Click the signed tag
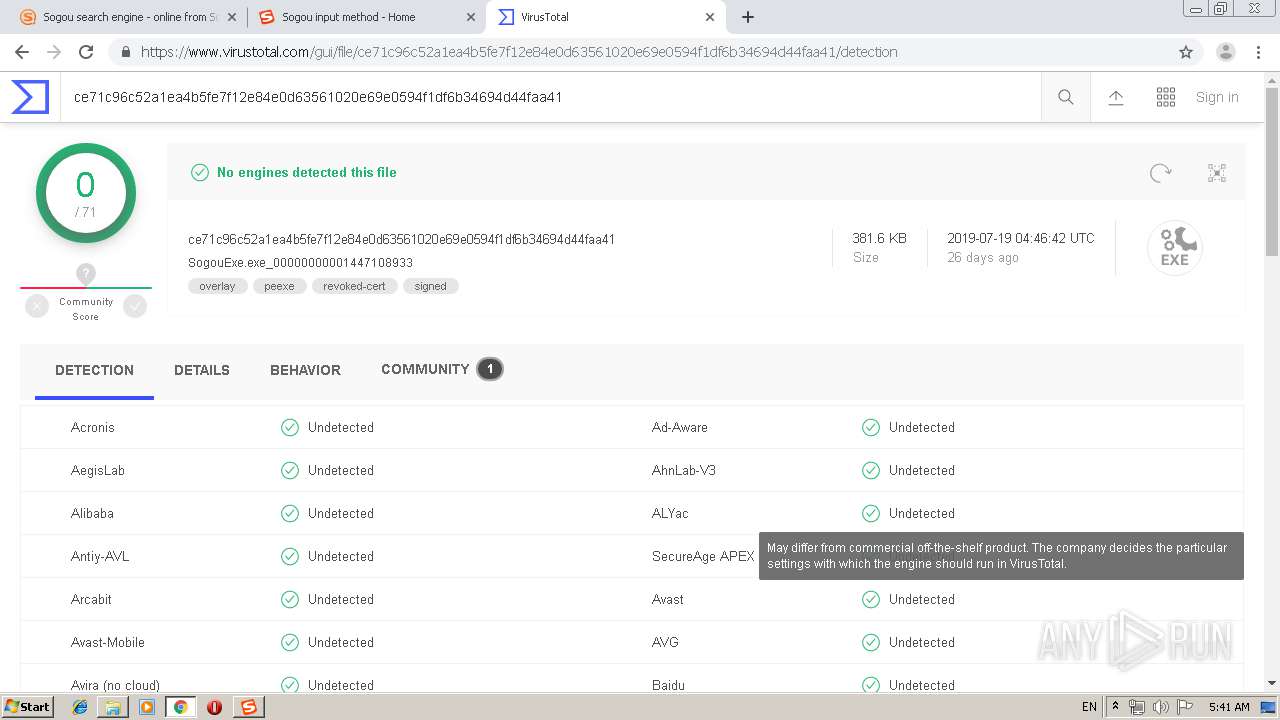The image size is (1280, 720). pos(430,286)
